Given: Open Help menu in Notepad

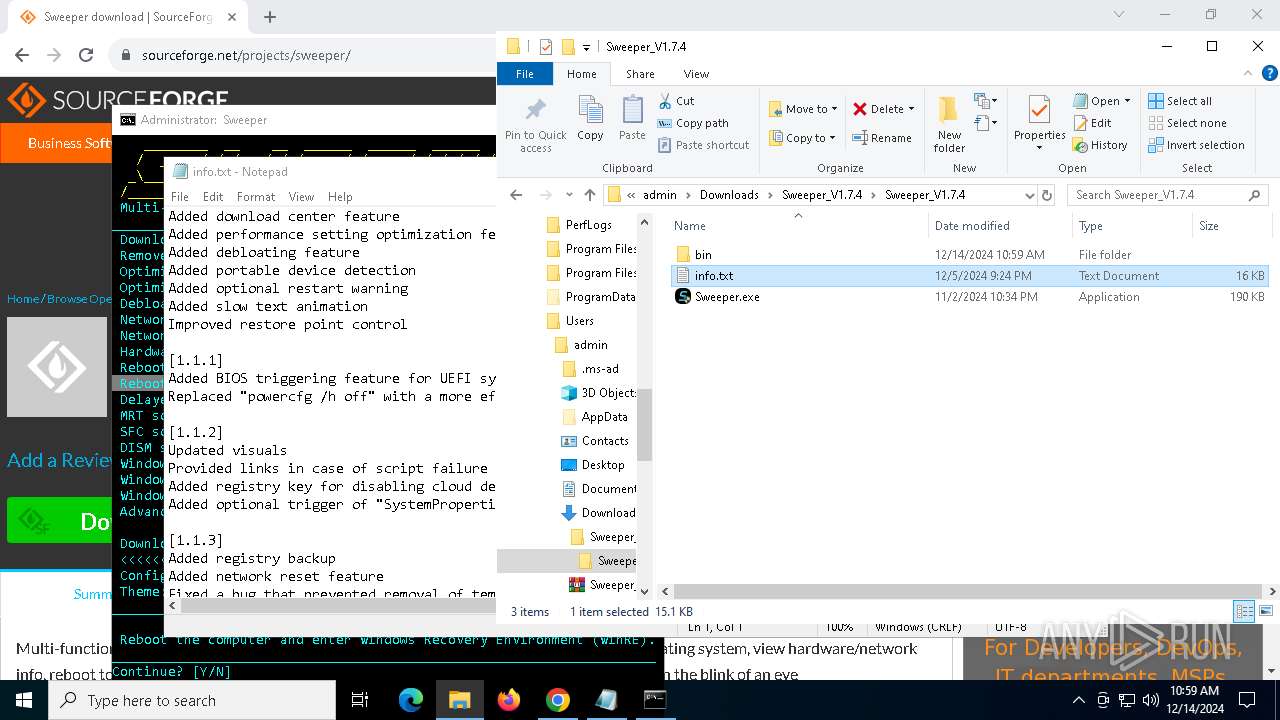Looking at the screenshot, I should coord(340,197).
